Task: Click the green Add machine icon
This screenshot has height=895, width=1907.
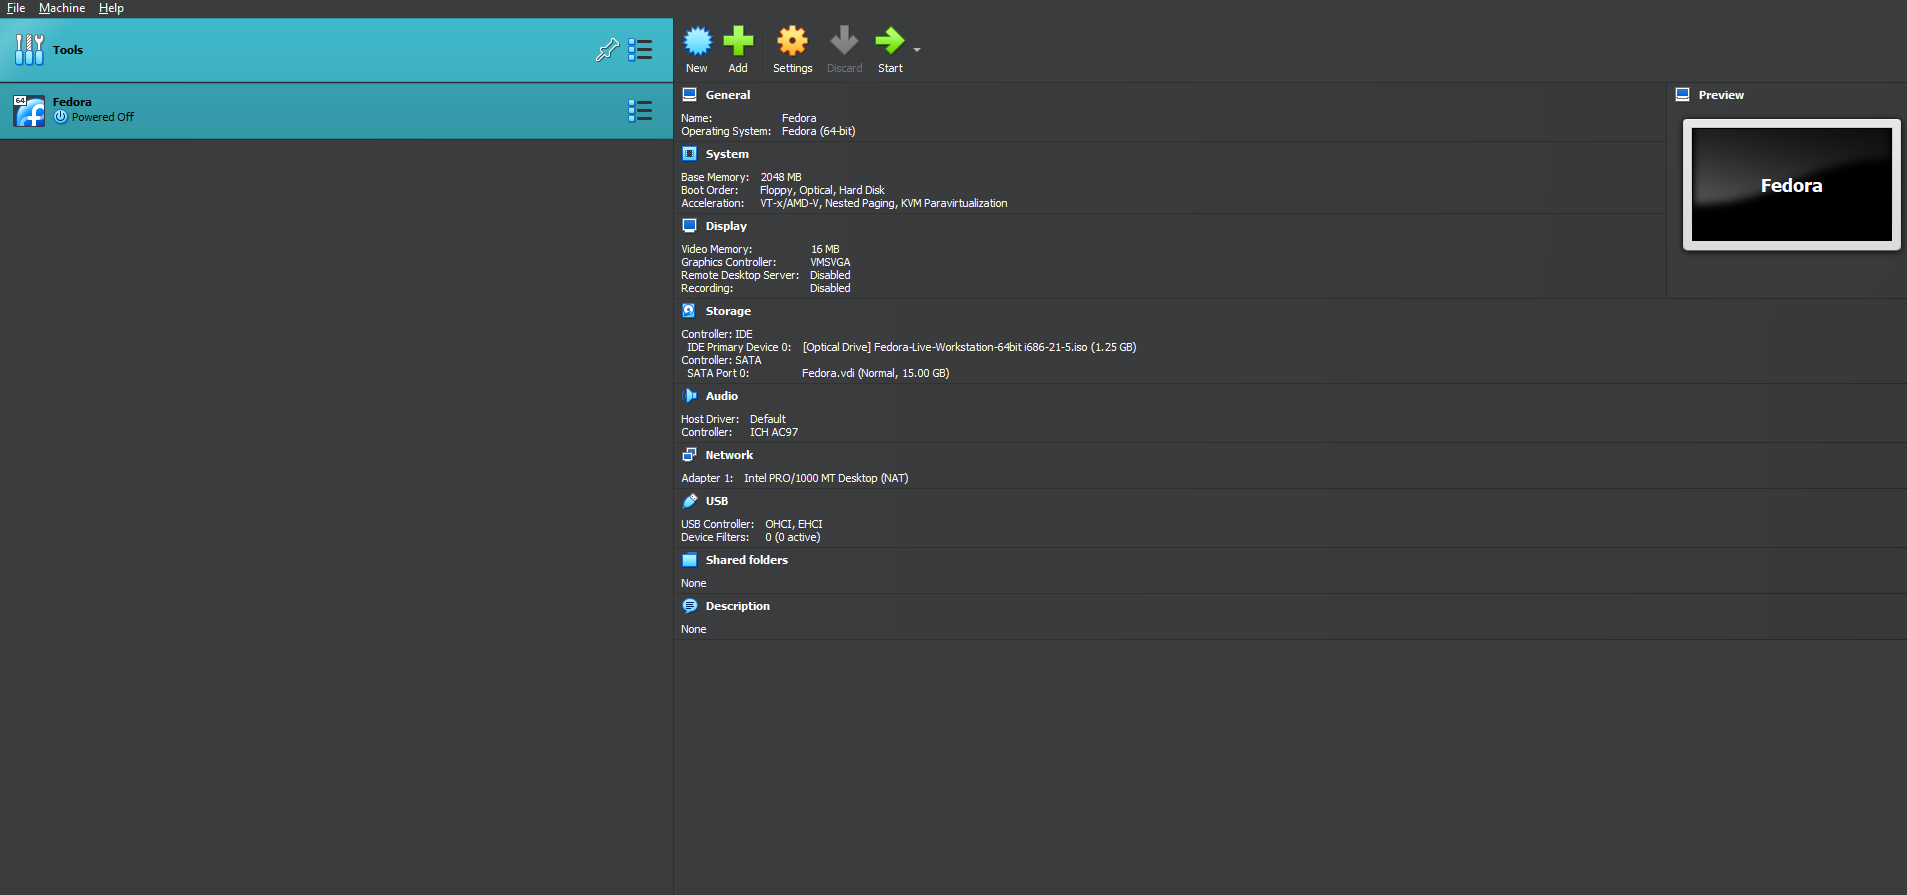Action: (x=738, y=41)
